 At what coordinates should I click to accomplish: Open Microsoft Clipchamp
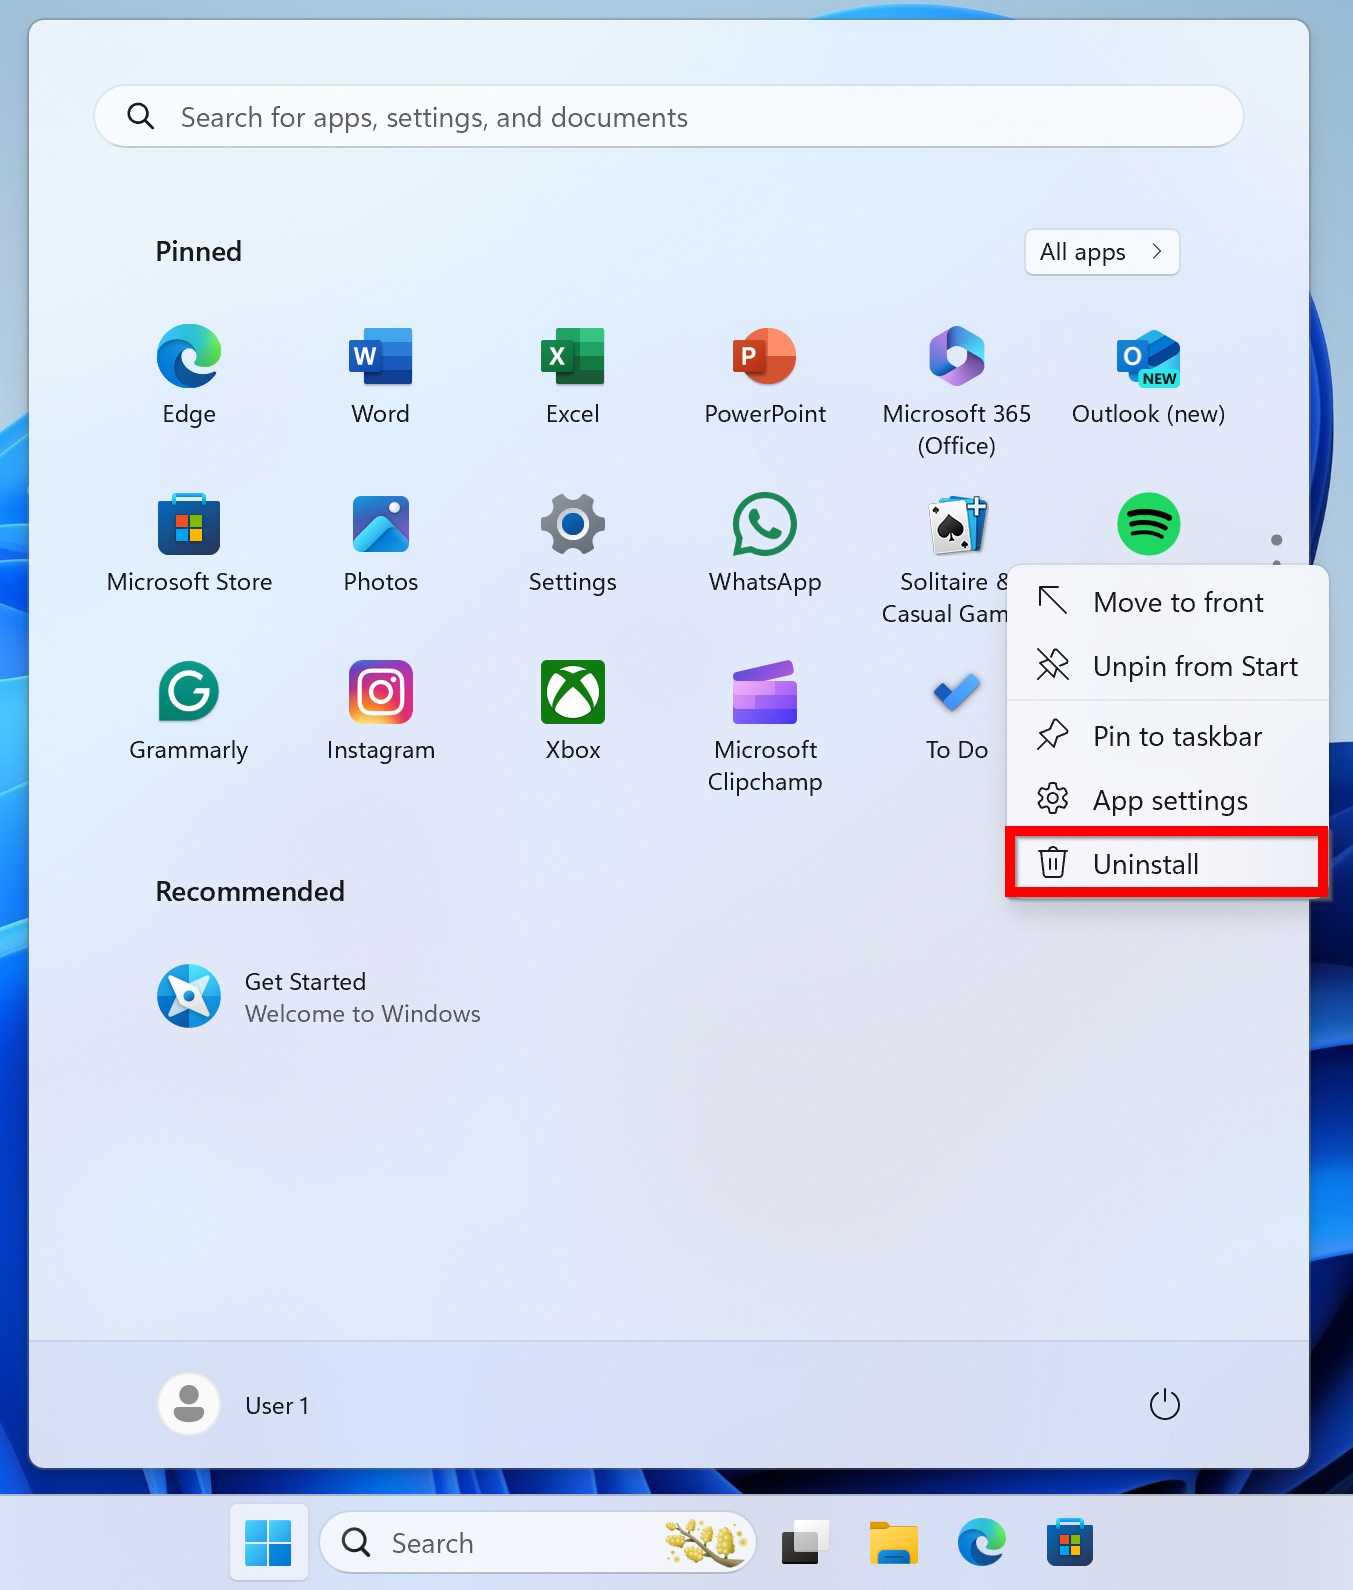[765, 726]
